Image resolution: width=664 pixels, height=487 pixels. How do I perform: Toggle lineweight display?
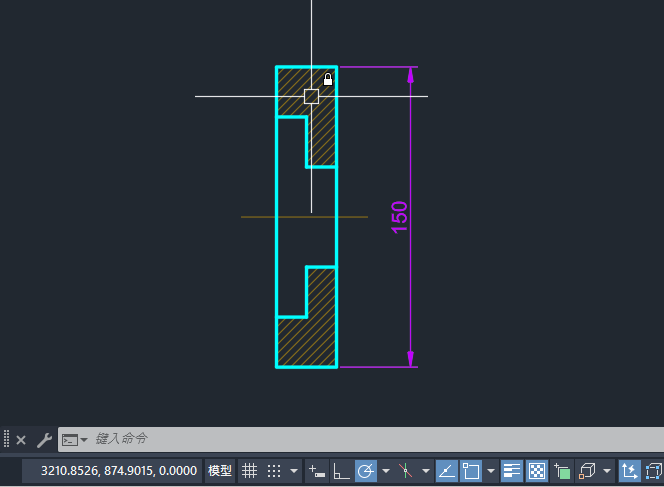point(512,471)
